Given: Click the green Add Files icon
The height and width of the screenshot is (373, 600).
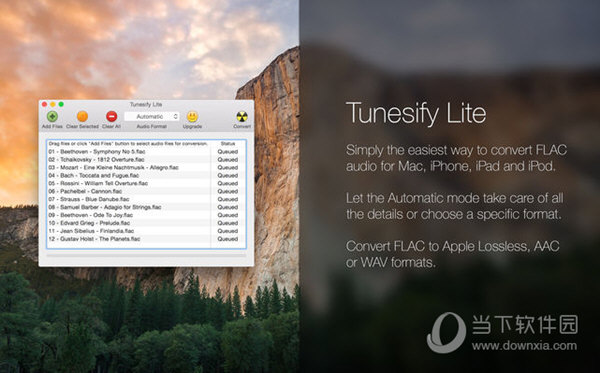Looking at the screenshot, I should point(52,116).
